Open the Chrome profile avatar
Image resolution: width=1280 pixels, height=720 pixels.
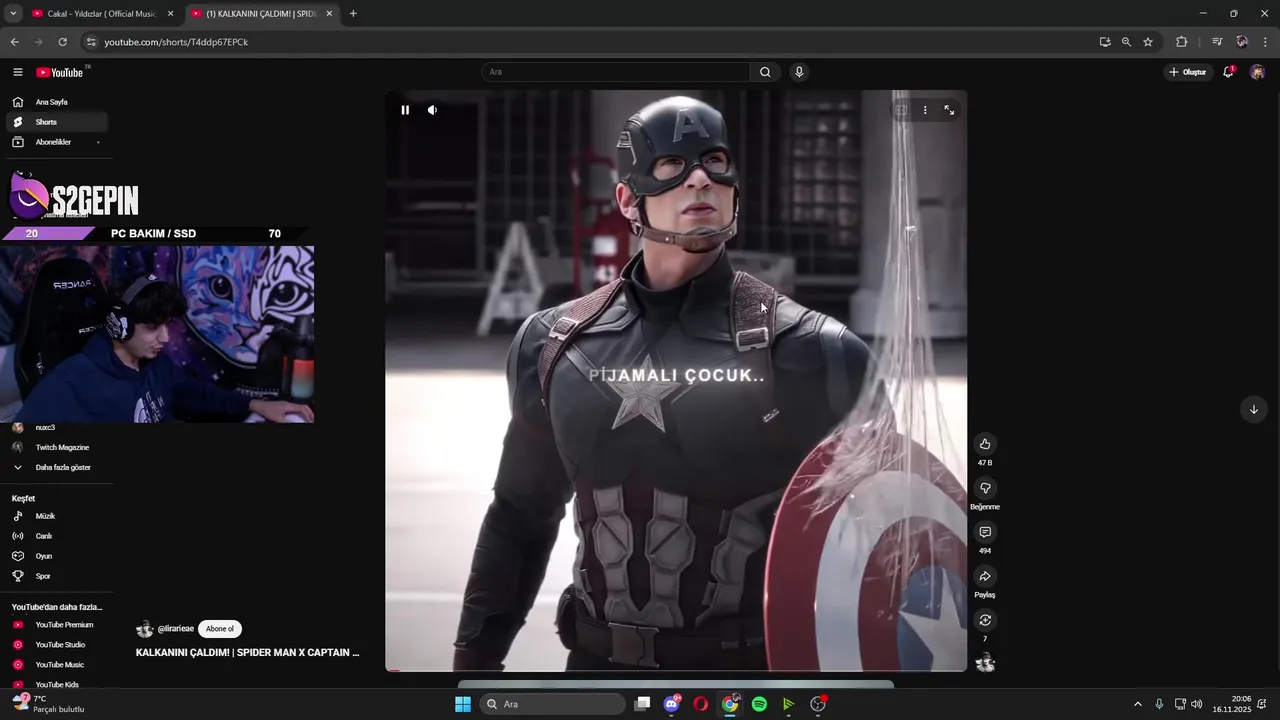click(1242, 42)
